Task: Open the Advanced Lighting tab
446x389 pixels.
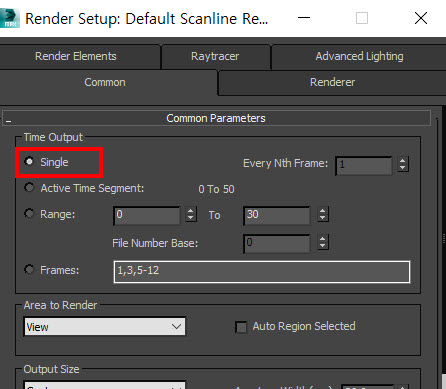Action: [359, 56]
